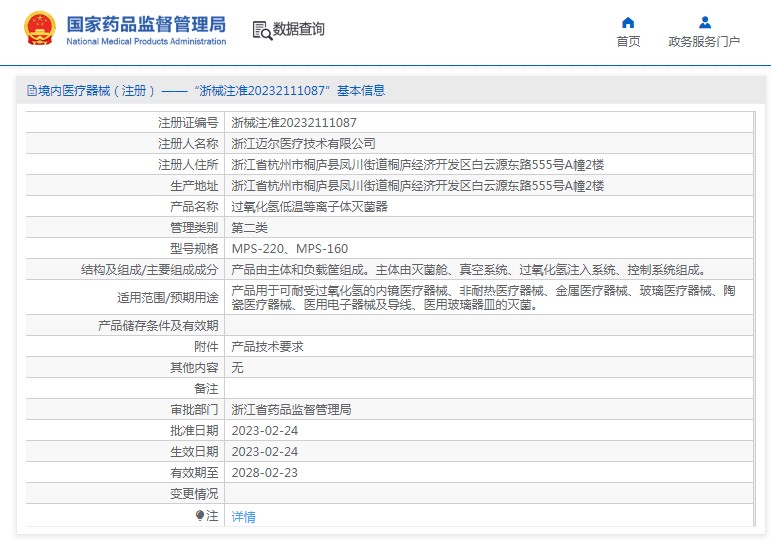Click 第二类 management category value
Screen dimensions: 771x545
click(249, 228)
